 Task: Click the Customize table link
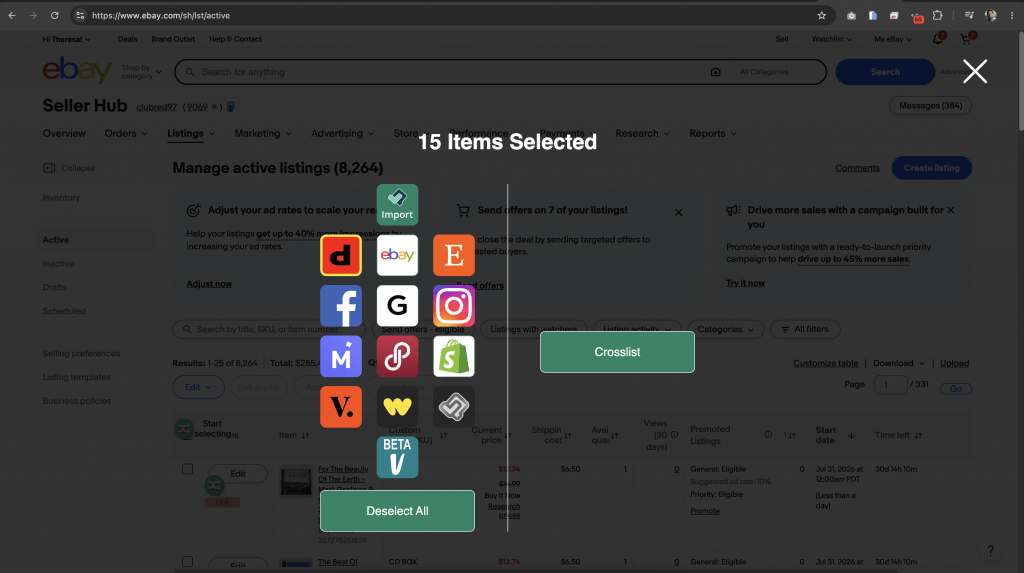pos(825,363)
